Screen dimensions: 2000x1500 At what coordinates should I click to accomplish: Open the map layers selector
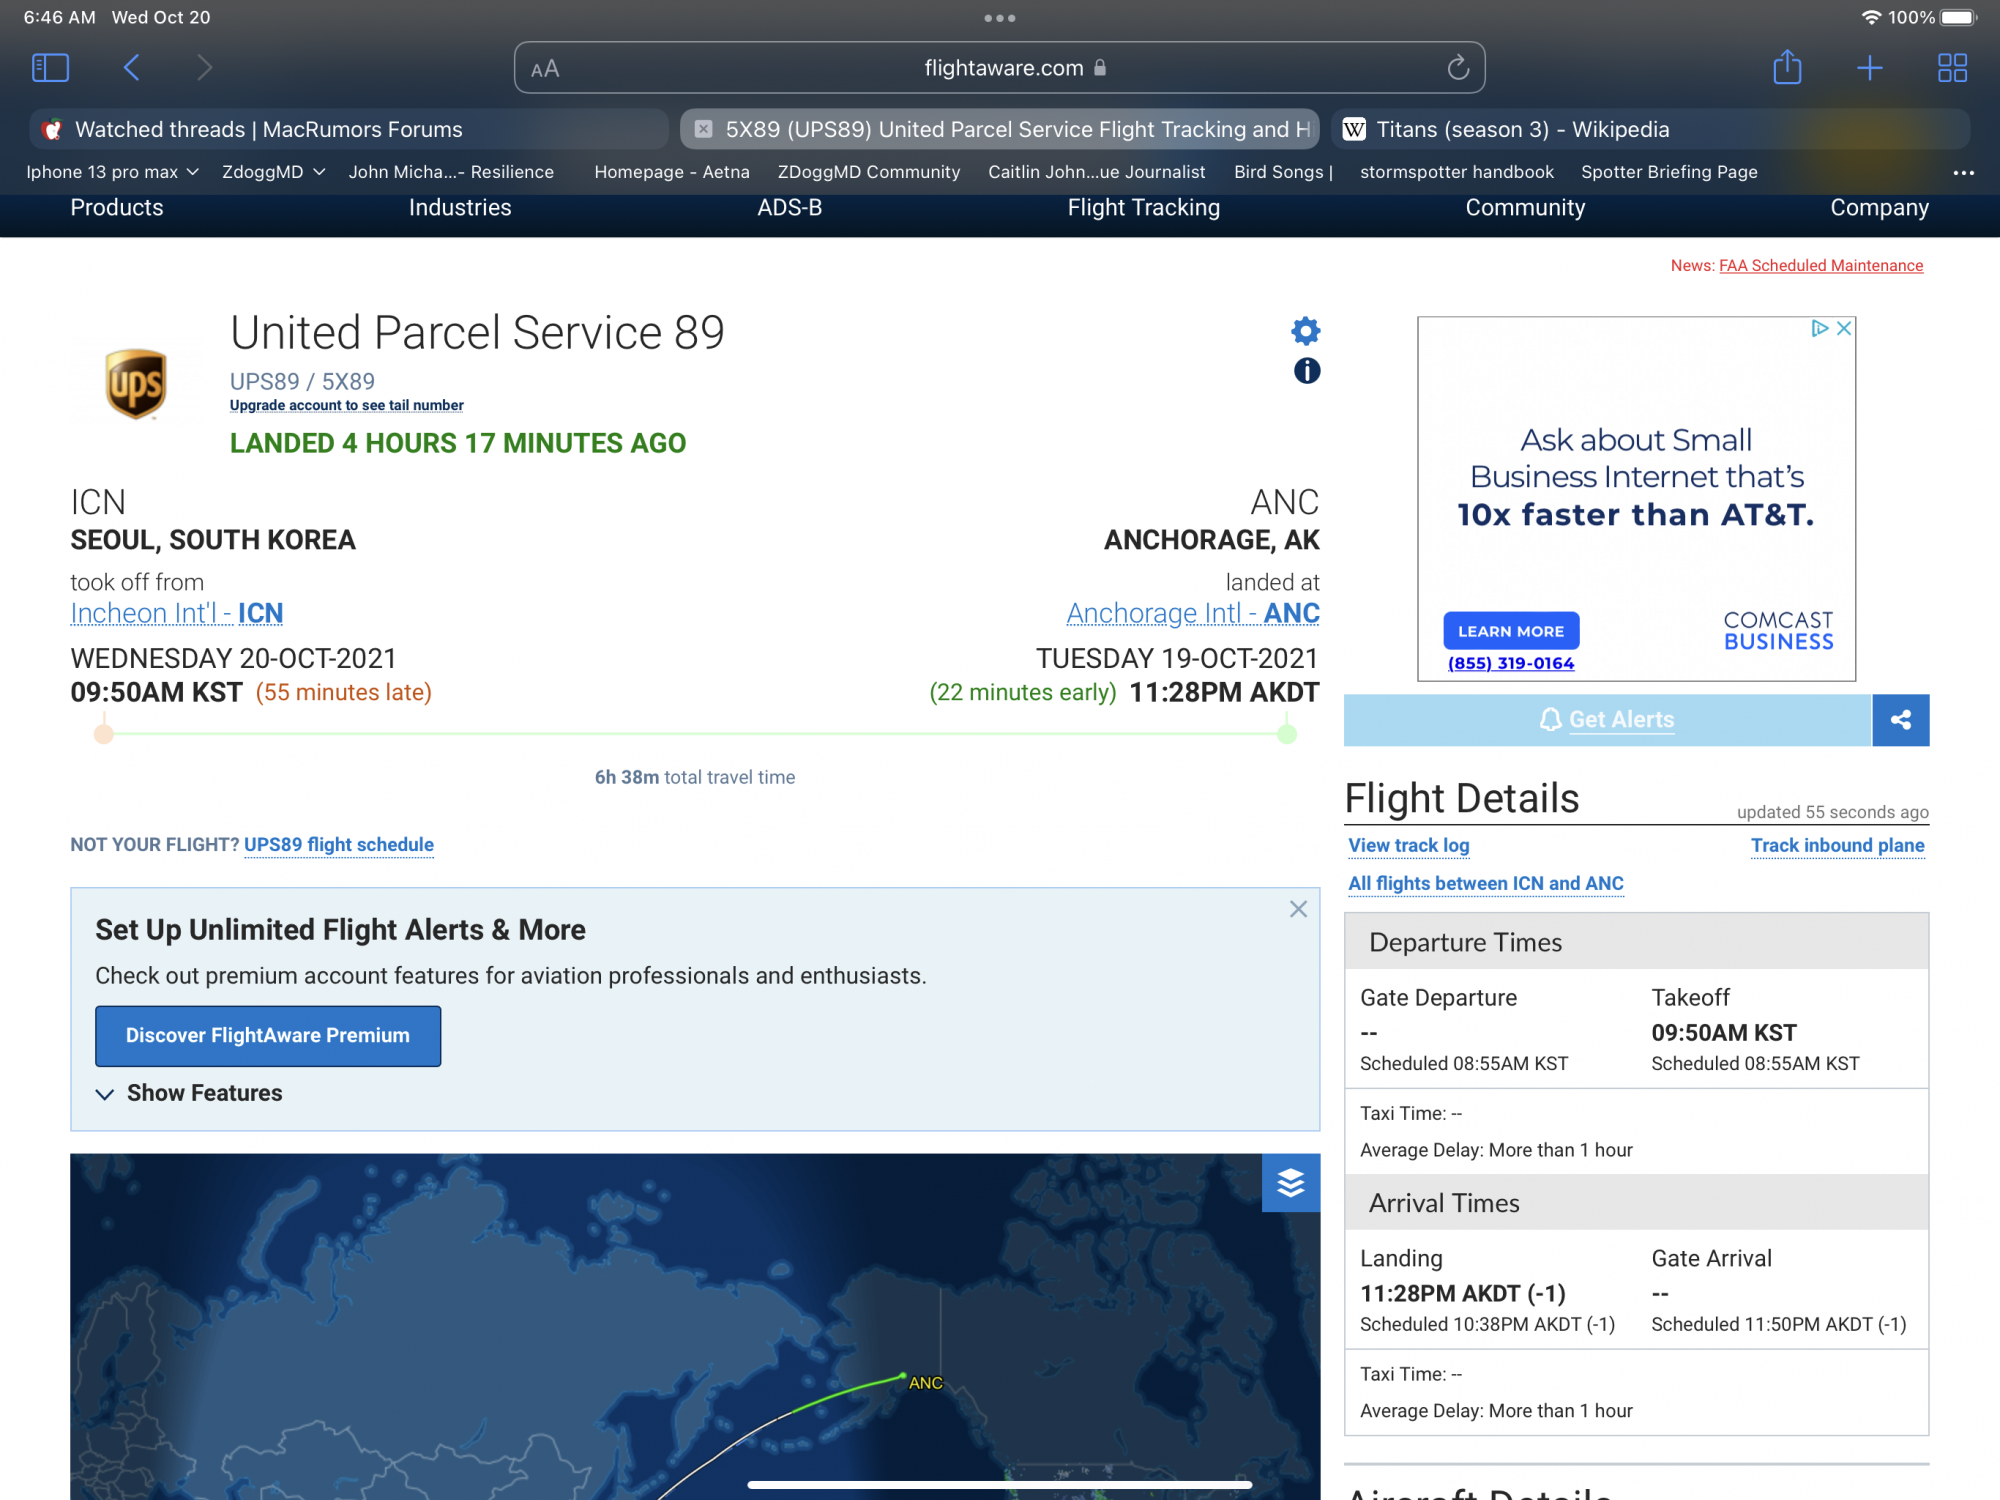coord(1290,1183)
